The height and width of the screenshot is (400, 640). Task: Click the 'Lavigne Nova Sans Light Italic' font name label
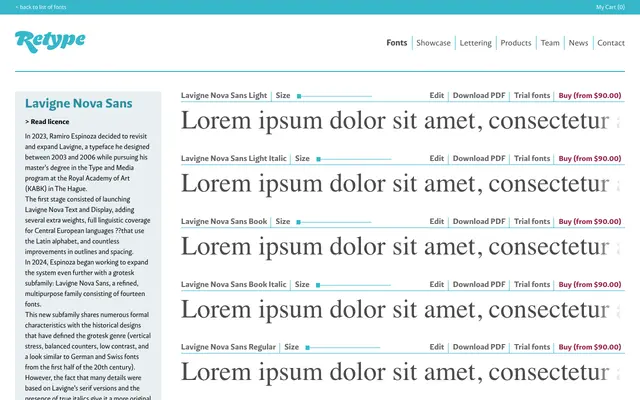coord(233,158)
